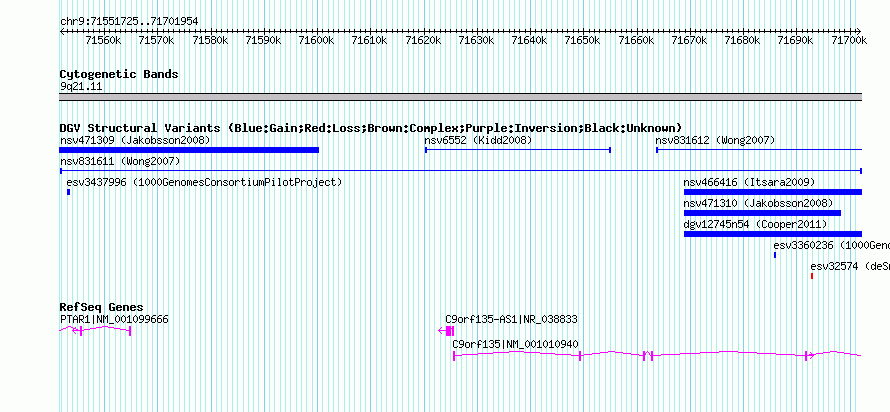Click the PTAR1|NM_001099666 gene label
The width and height of the screenshot is (890, 412).
point(114,319)
